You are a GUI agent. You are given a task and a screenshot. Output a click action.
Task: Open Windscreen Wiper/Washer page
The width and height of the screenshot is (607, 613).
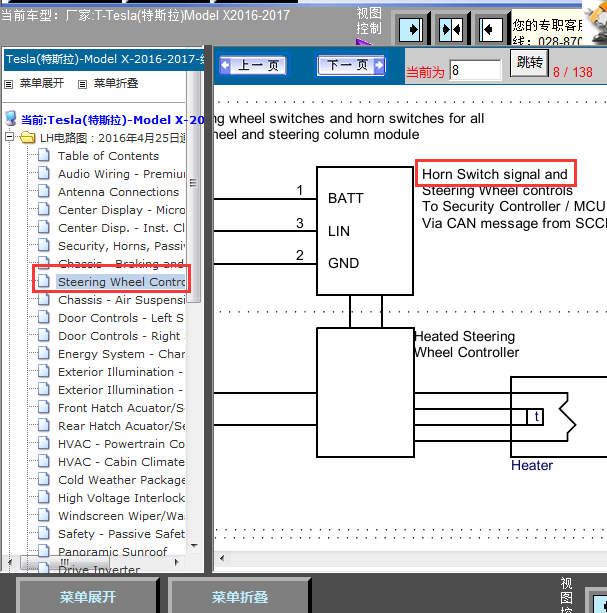click(122, 516)
